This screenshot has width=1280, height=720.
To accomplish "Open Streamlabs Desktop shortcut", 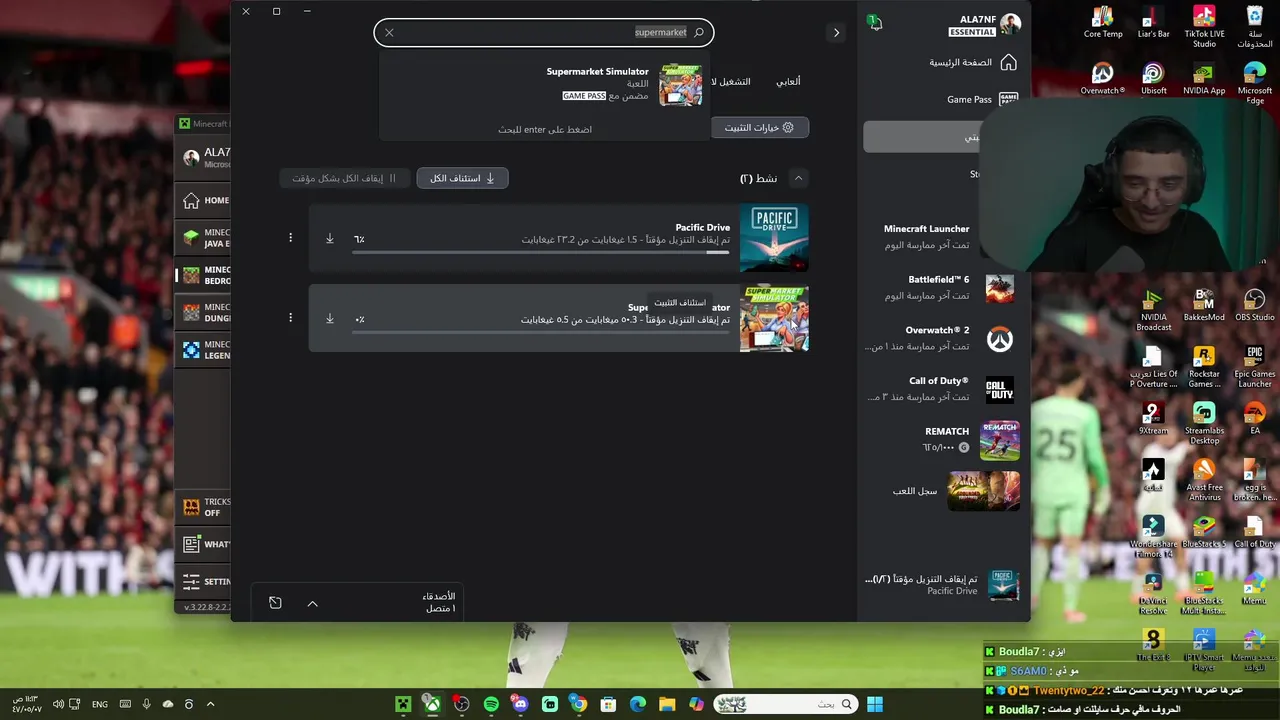I will click(x=1204, y=423).
